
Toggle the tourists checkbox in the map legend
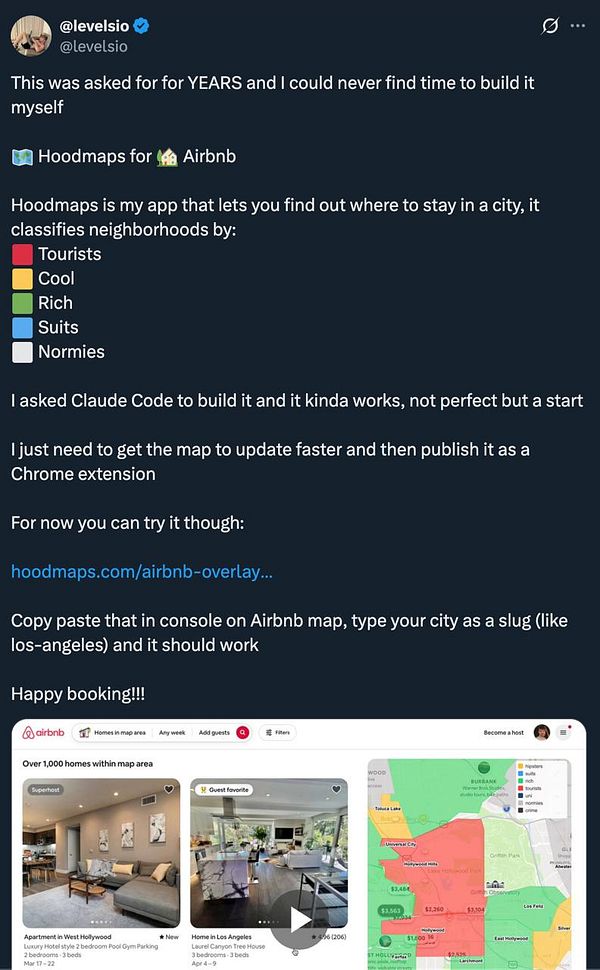click(x=520, y=788)
